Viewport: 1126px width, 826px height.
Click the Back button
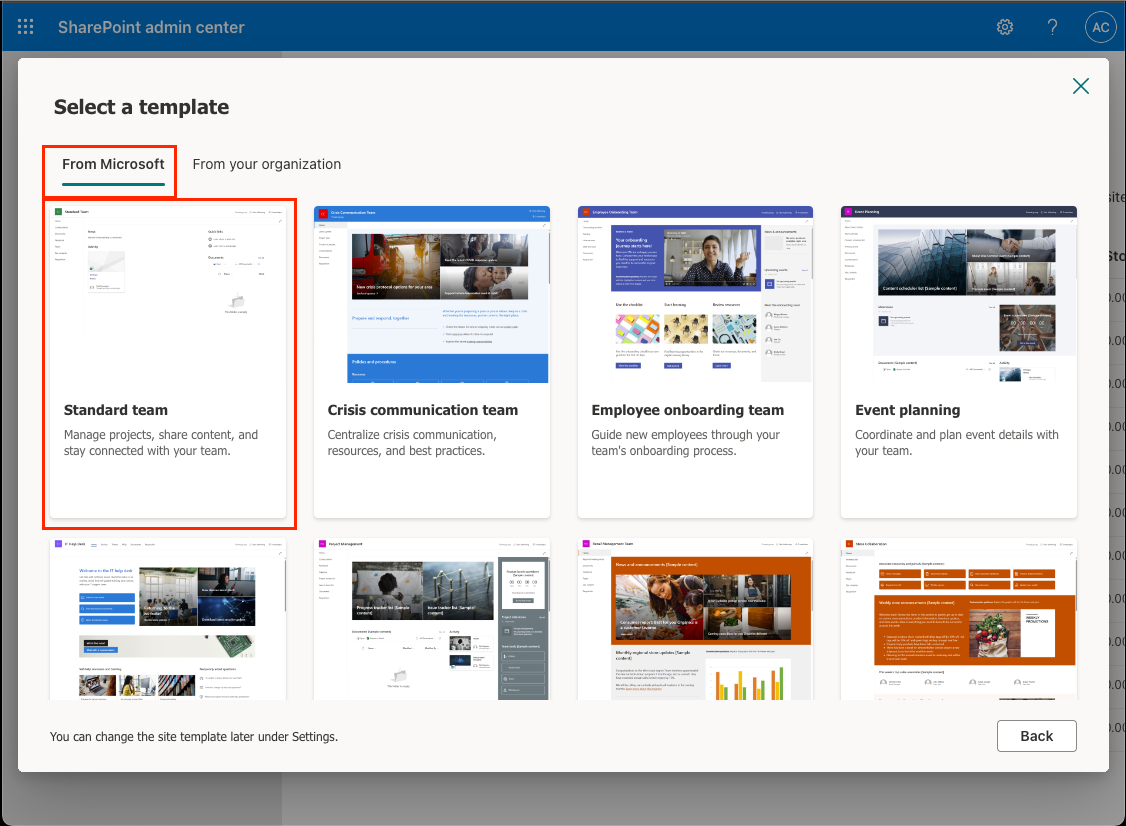(1036, 736)
